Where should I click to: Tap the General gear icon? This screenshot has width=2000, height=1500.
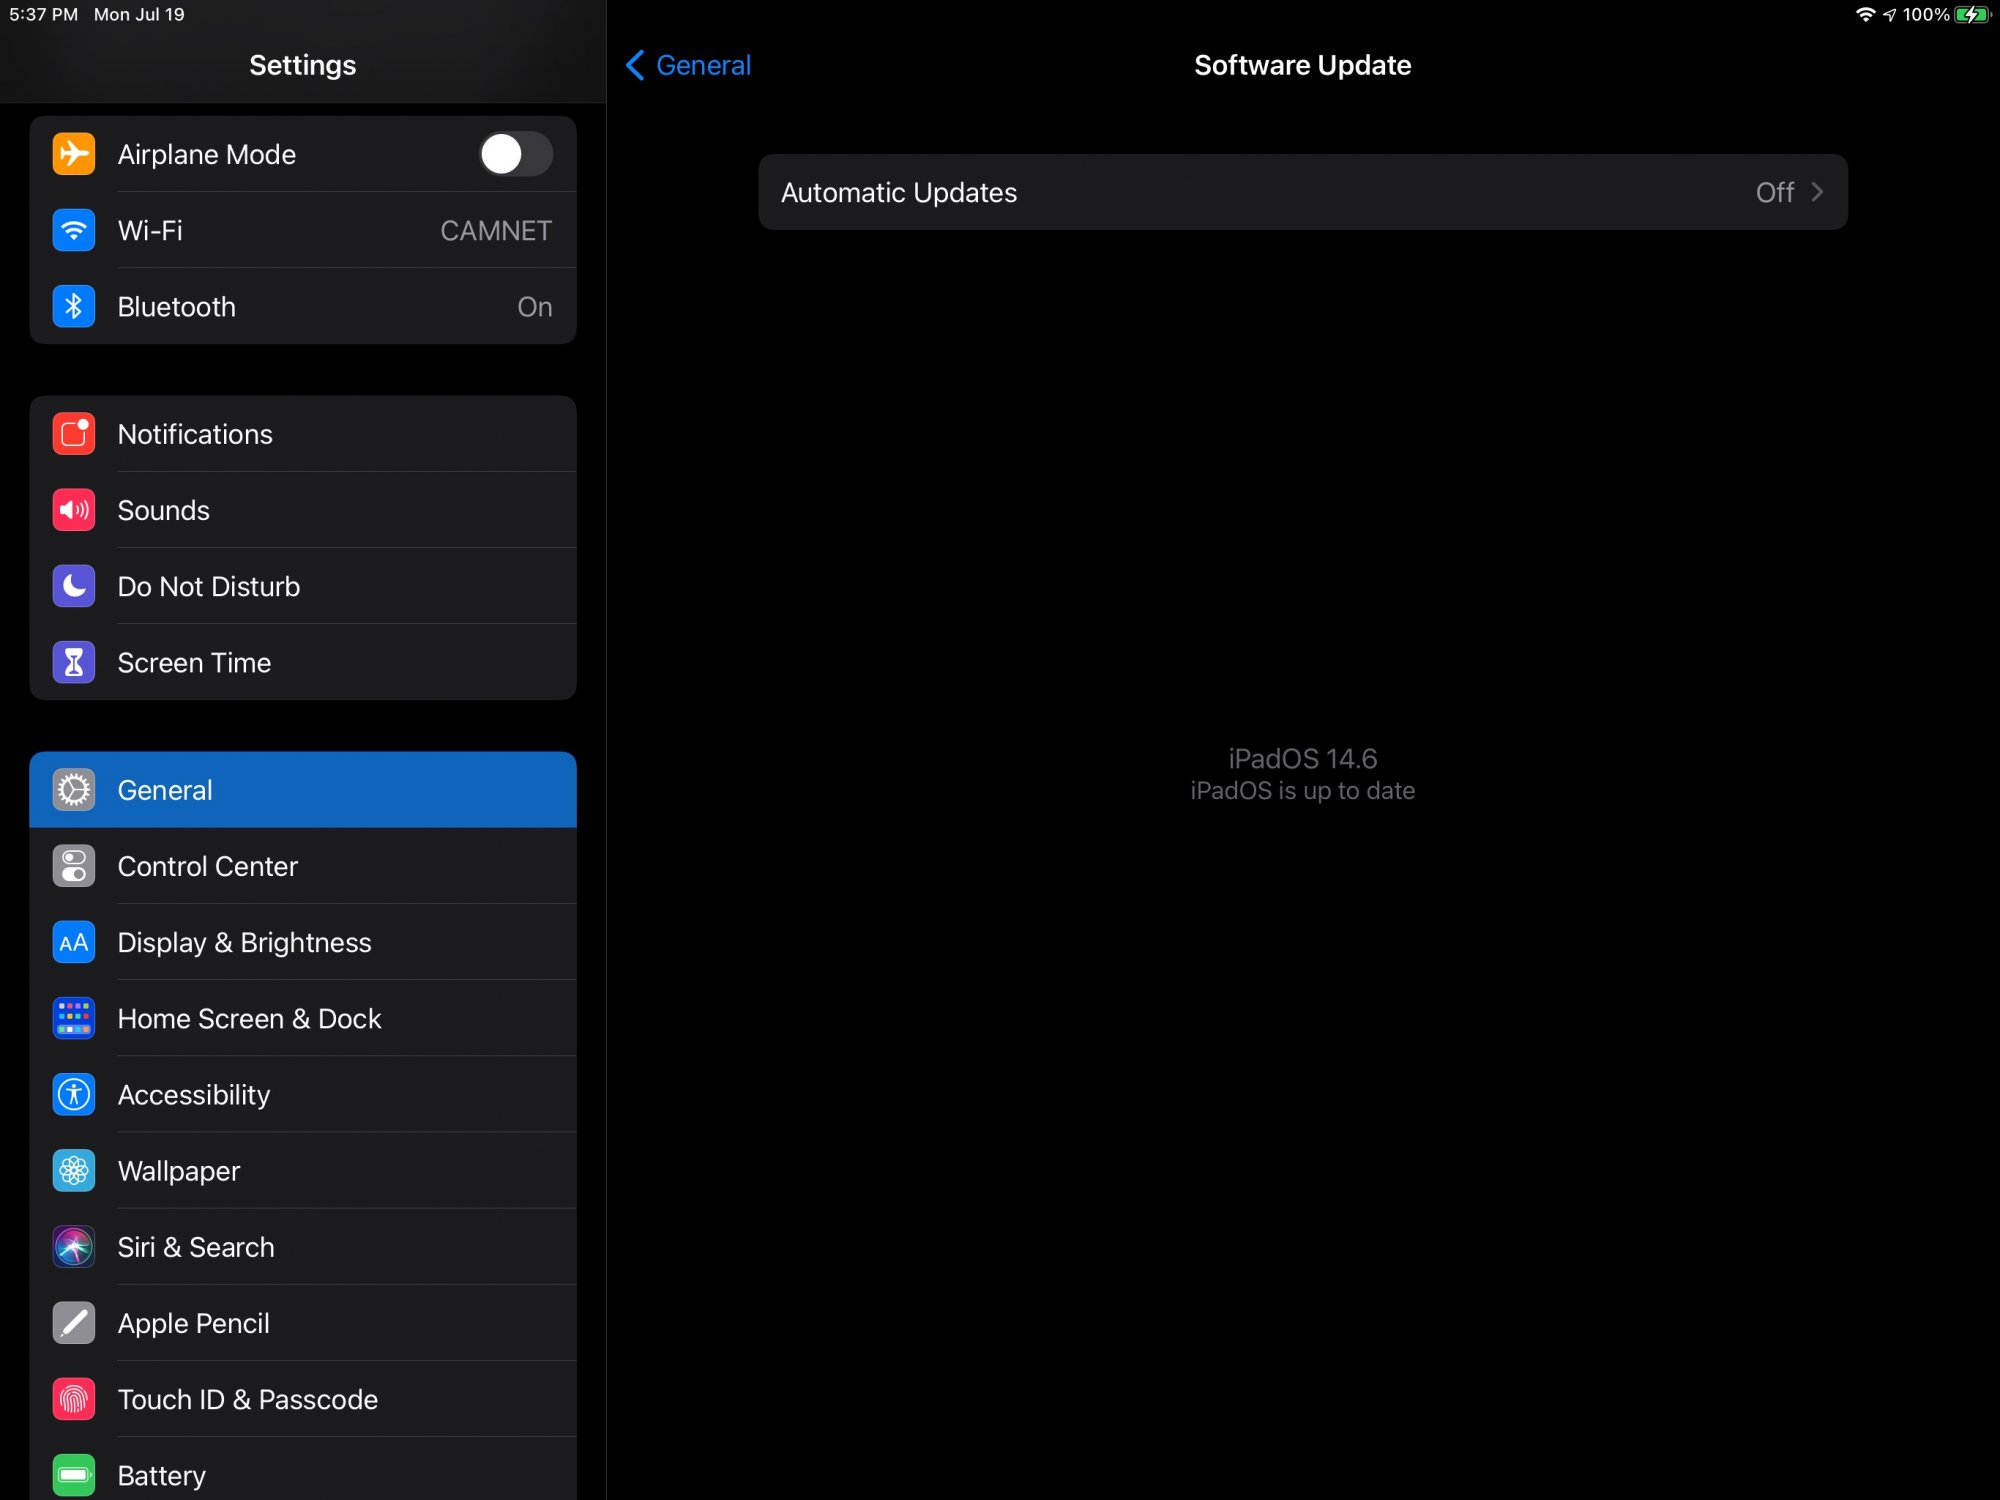74,790
